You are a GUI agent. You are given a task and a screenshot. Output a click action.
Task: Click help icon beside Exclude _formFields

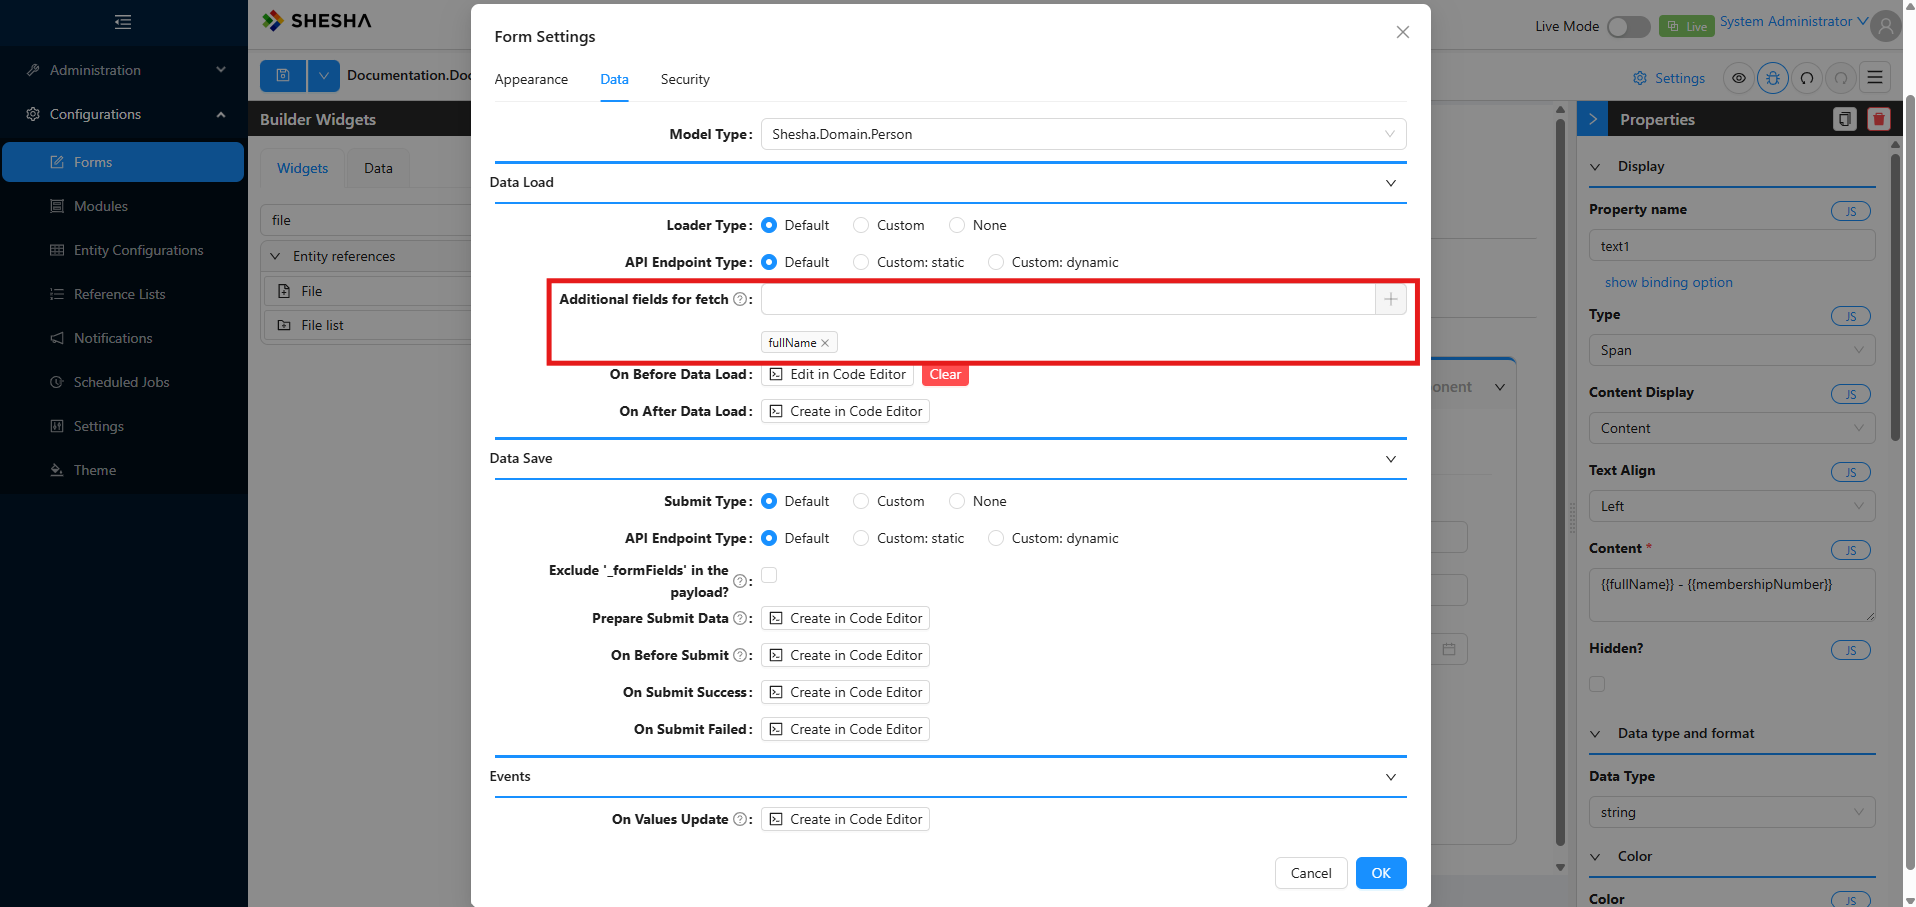(x=740, y=581)
